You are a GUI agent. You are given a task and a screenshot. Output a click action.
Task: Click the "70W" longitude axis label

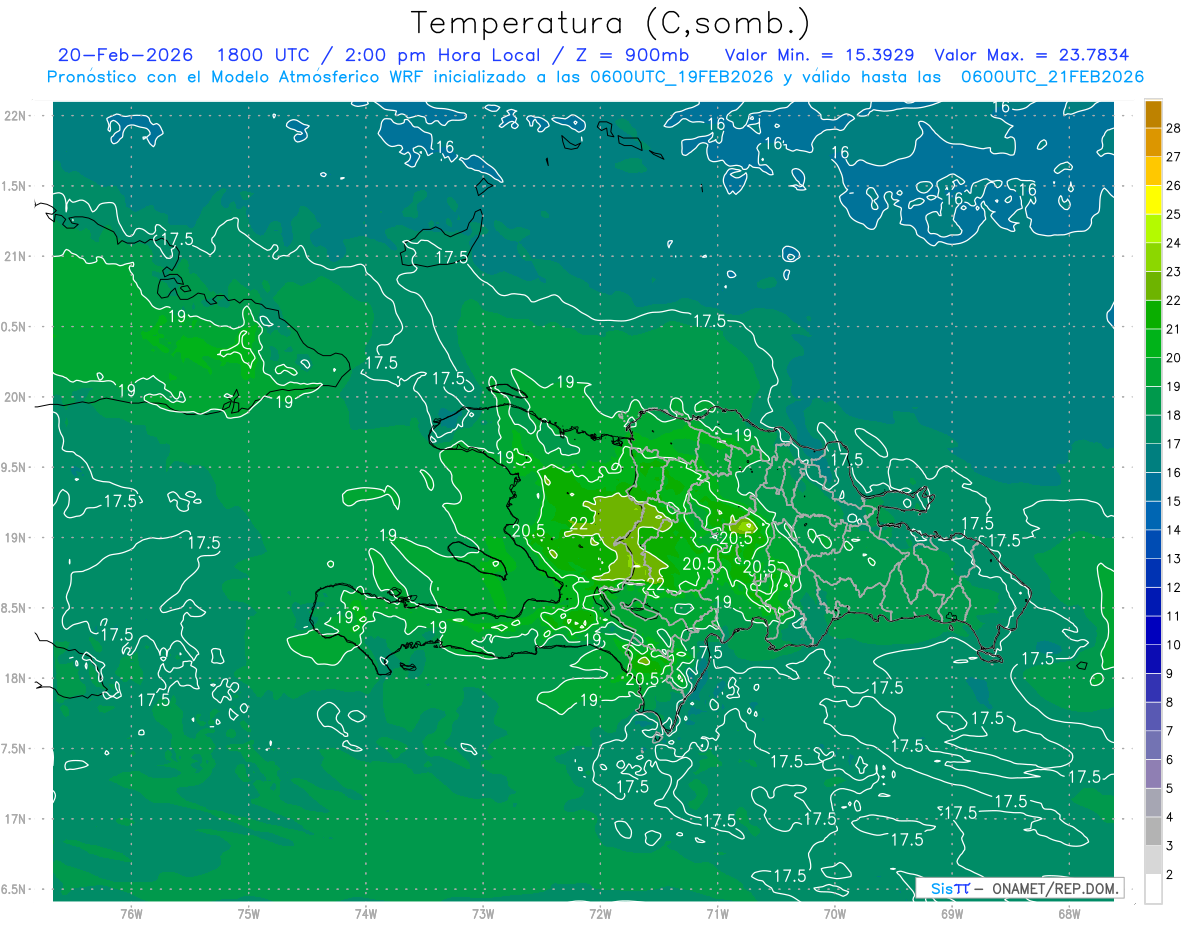pyautogui.click(x=835, y=913)
